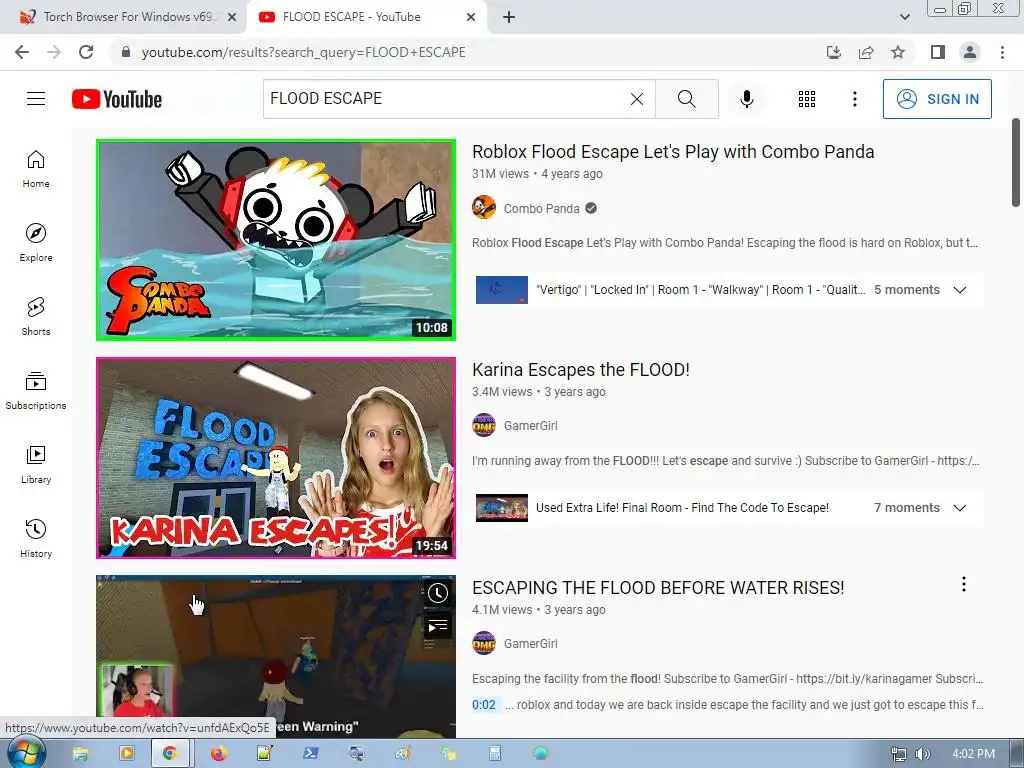Image resolution: width=1024 pixels, height=768 pixels.
Task: Click the browser forward arrow
Action: coord(54,52)
